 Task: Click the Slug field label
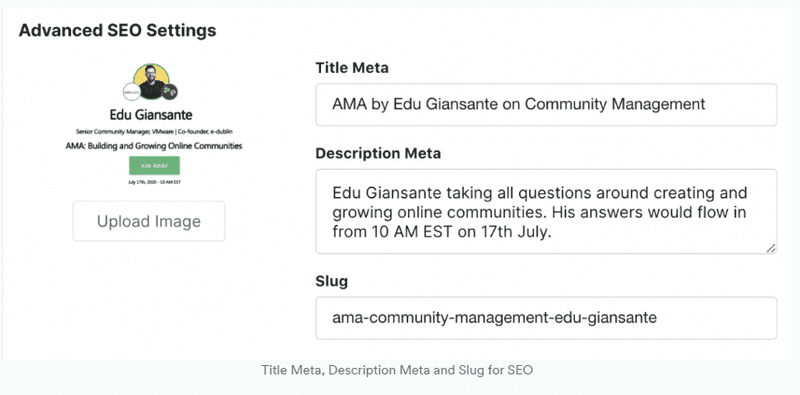[x=332, y=281]
